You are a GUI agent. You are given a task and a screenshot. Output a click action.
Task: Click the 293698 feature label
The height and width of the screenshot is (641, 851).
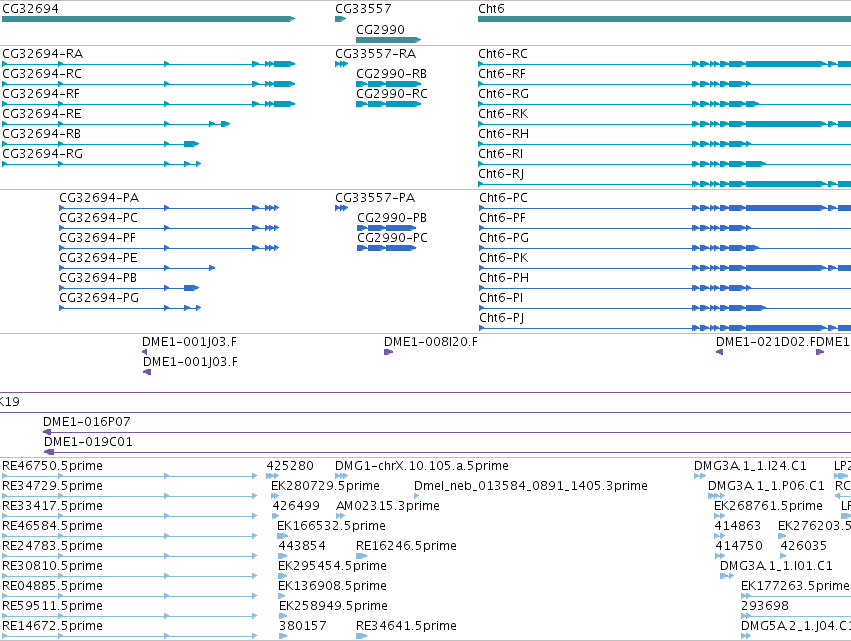click(765, 606)
